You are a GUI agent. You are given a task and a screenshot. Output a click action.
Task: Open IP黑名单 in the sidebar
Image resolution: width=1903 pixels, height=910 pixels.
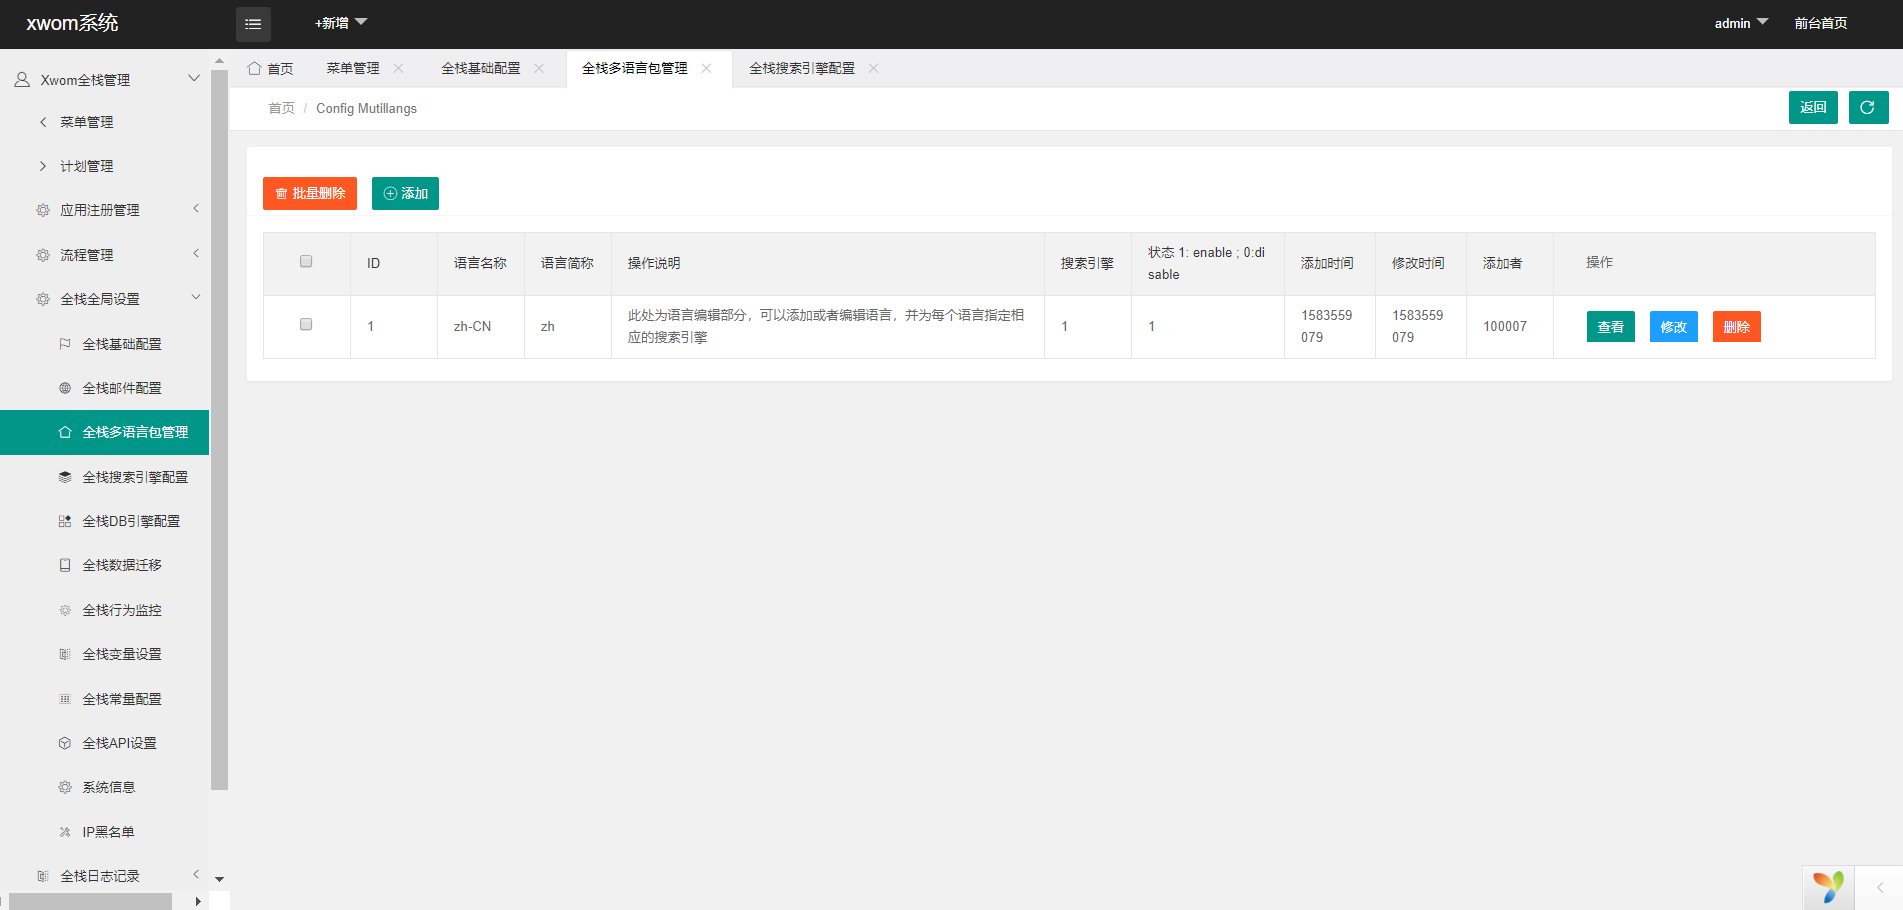pos(108,832)
